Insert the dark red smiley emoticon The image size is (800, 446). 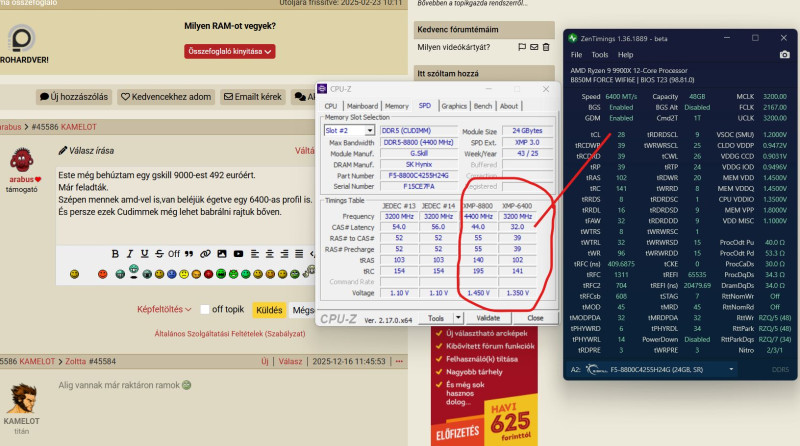pos(208,274)
